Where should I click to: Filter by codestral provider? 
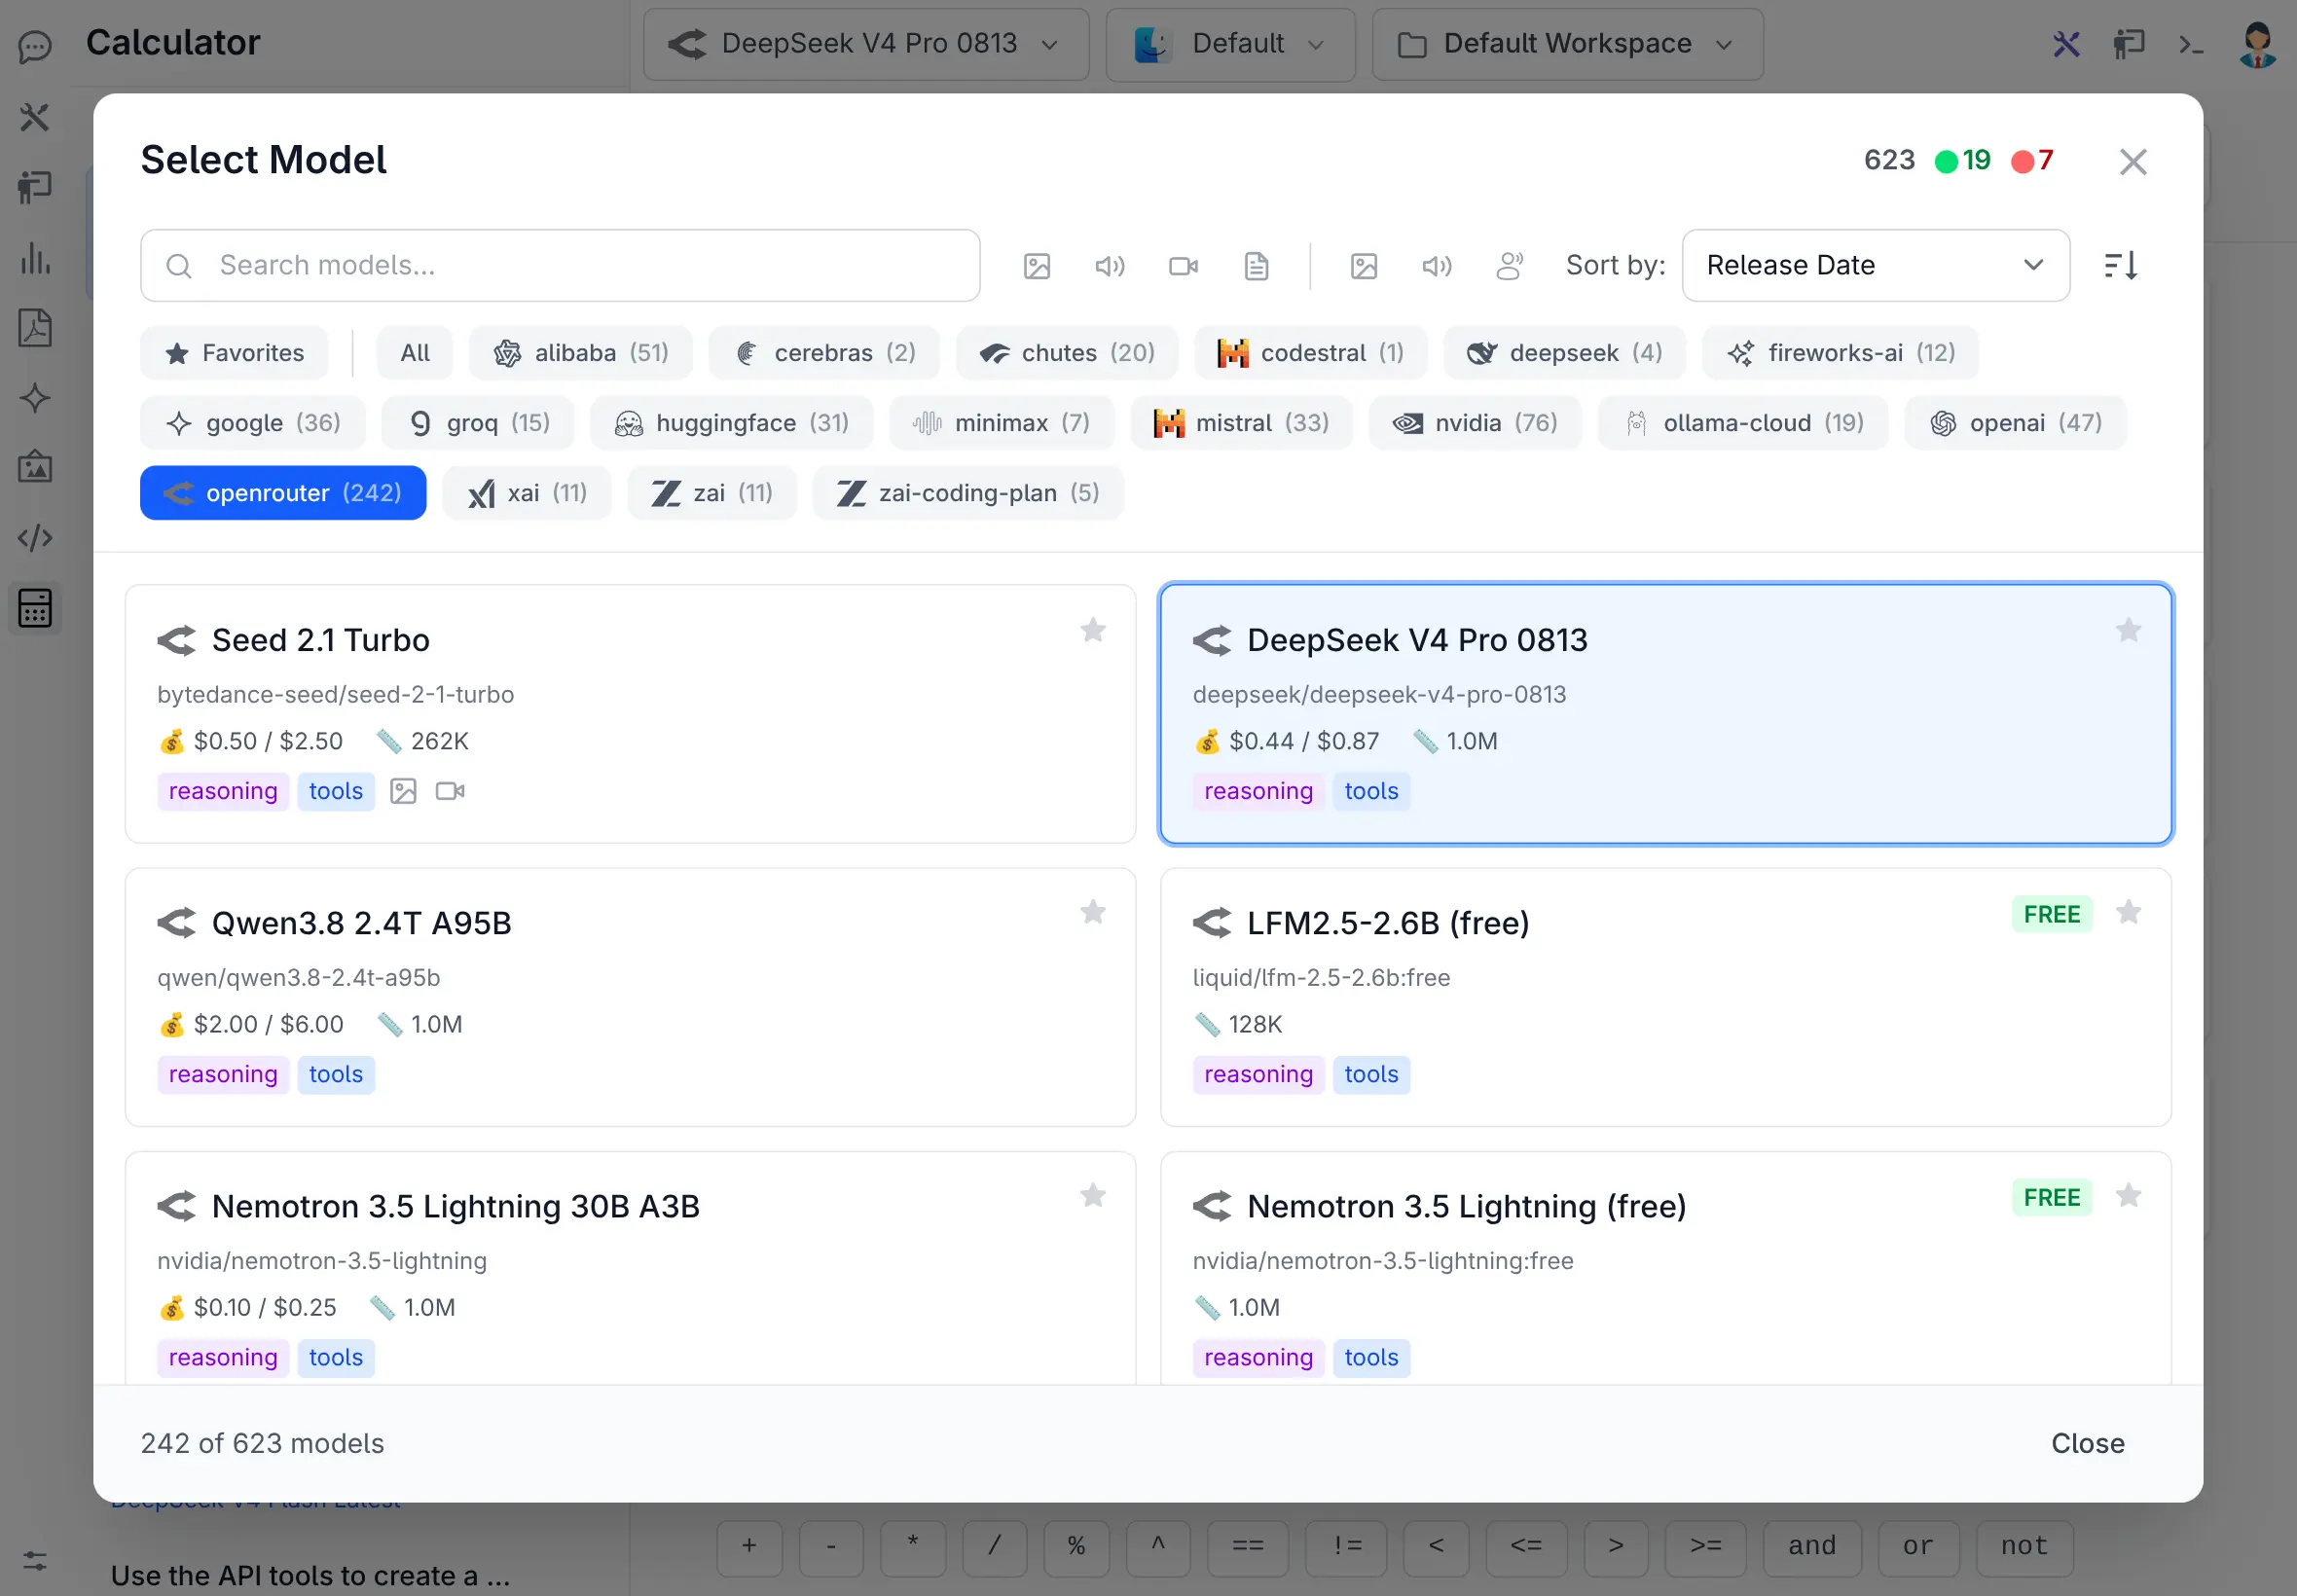[x=1311, y=353]
